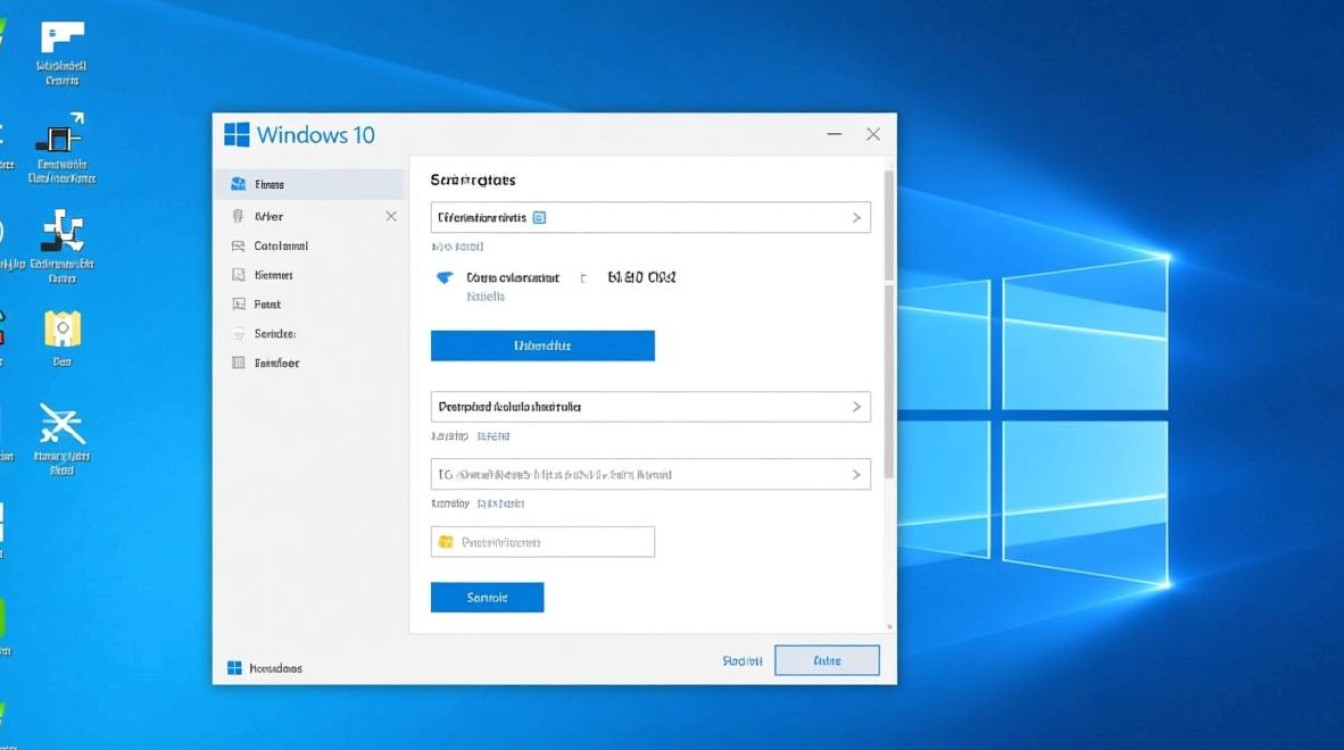The image size is (1344, 750).
Task: Open the top white desktop icon
Action: click(62, 38)
